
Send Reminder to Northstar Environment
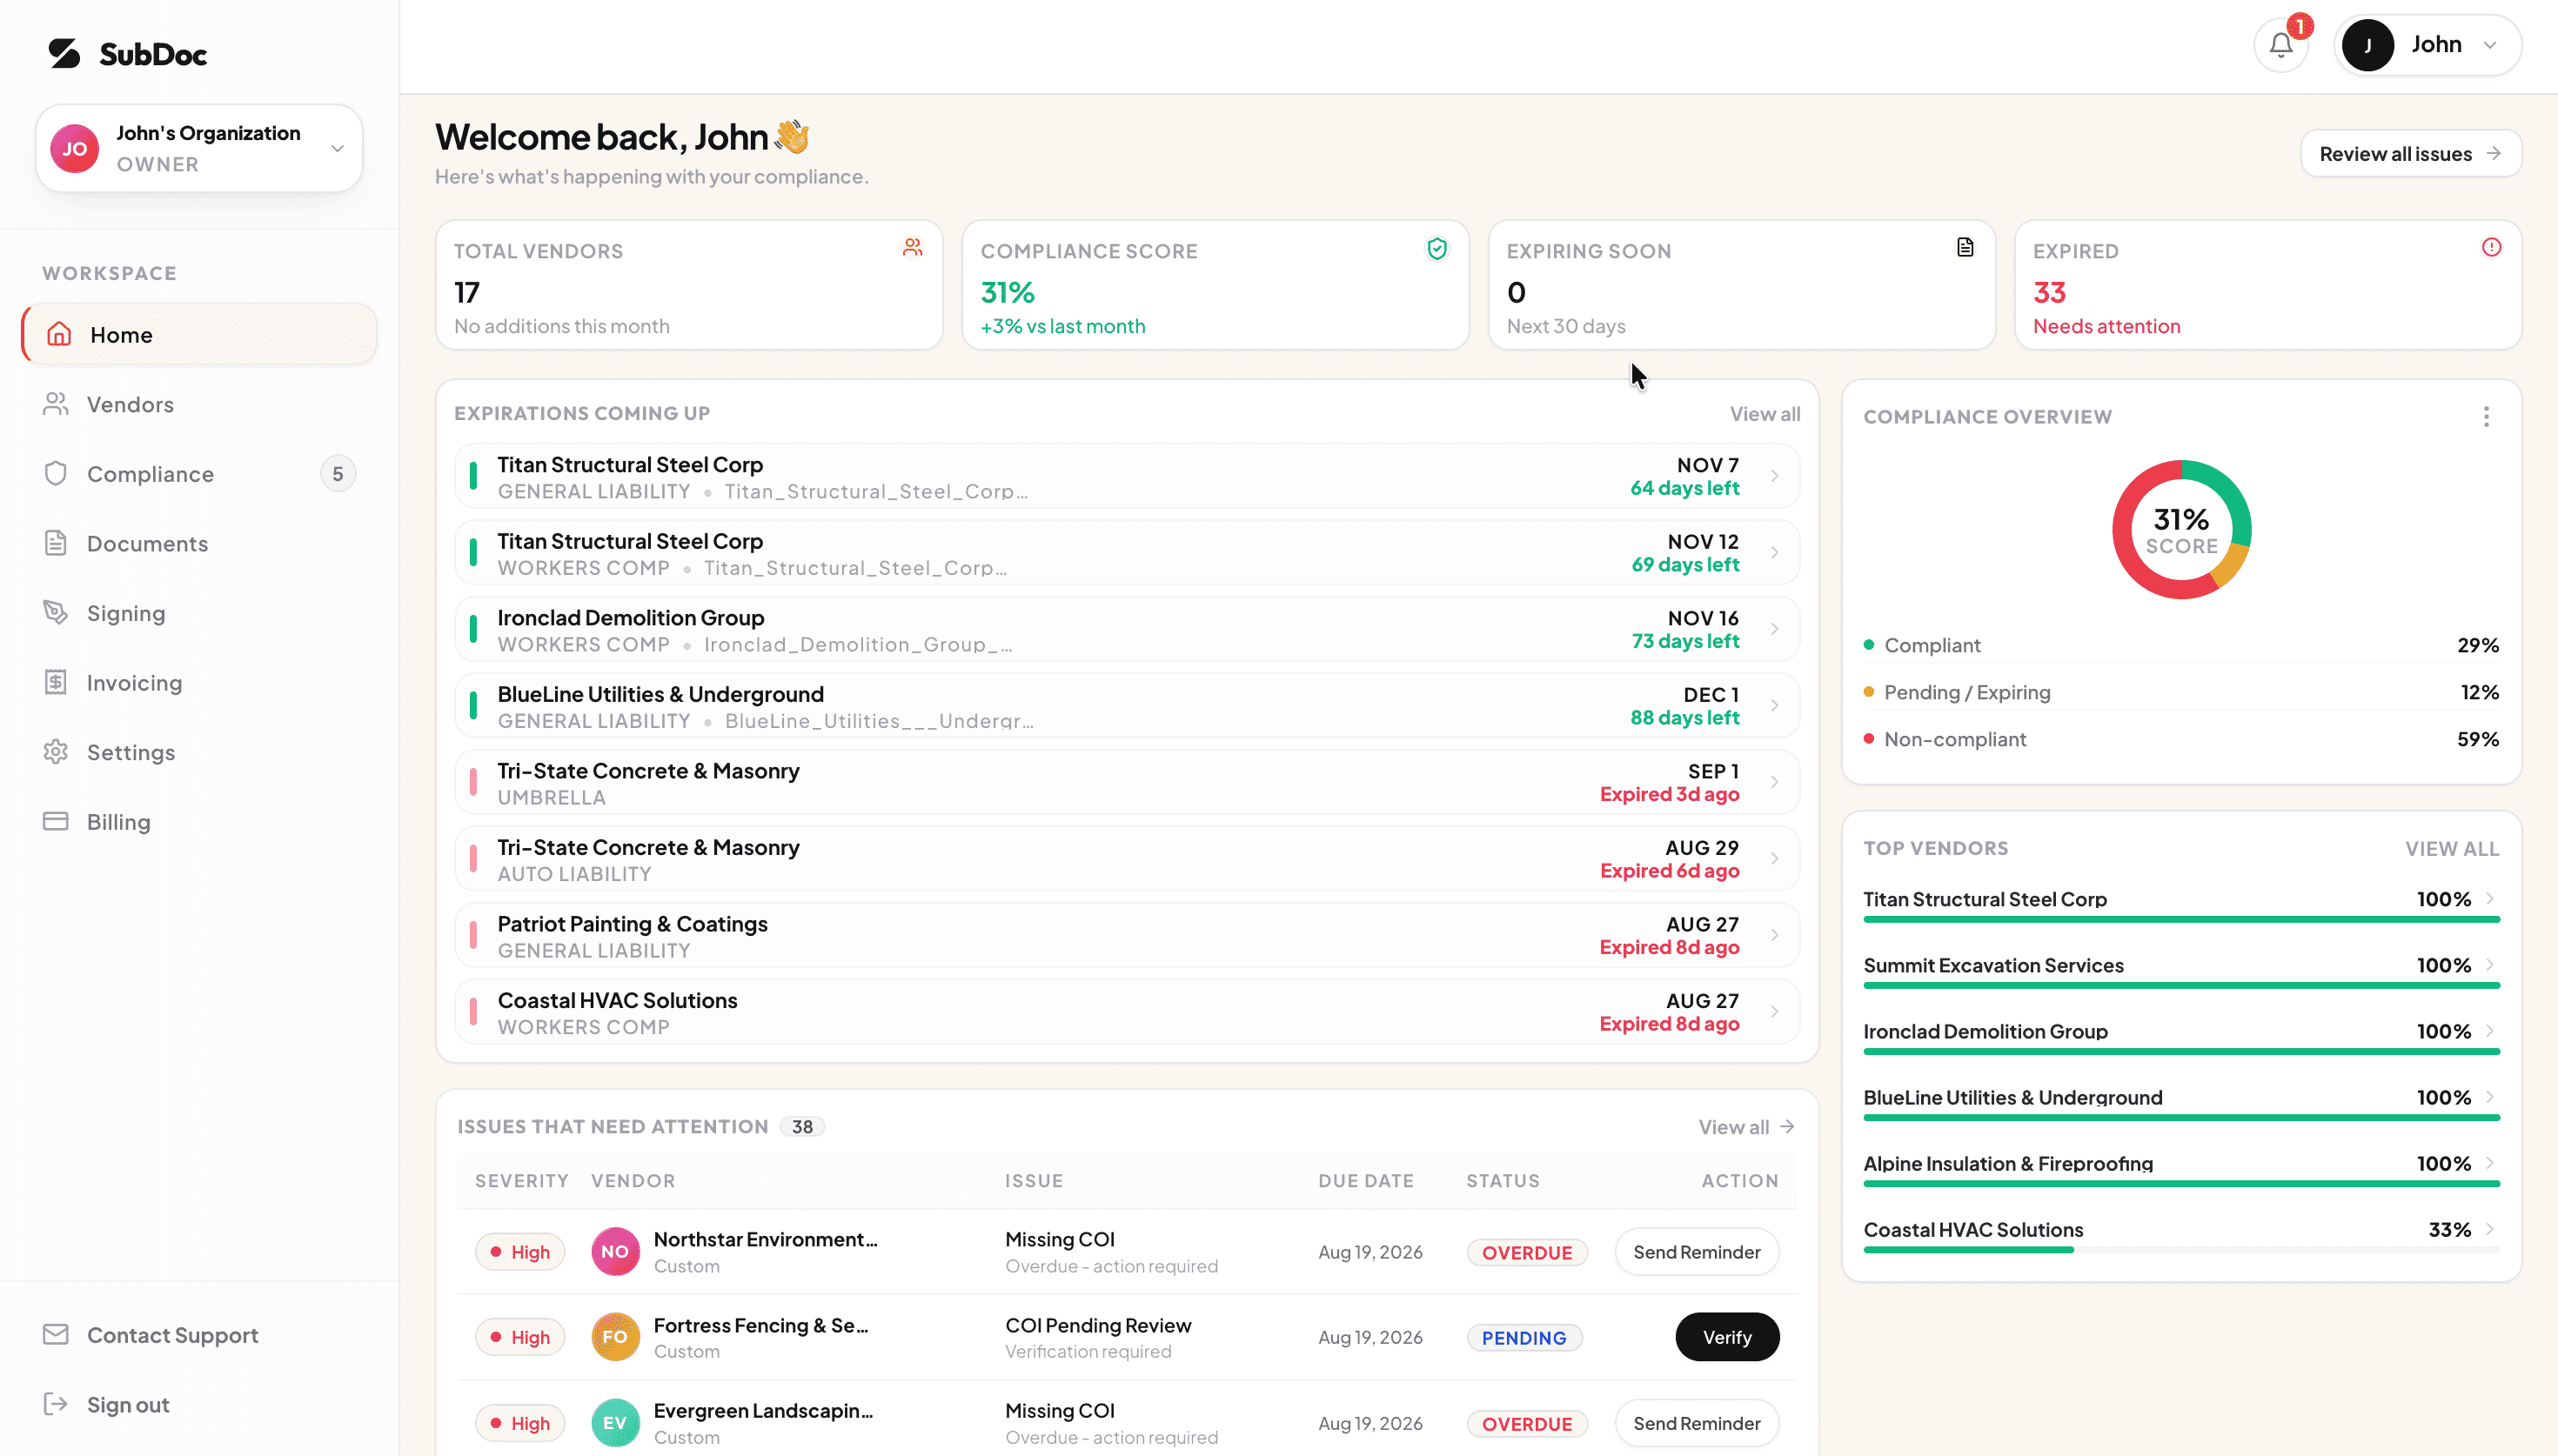pyautogui.click(x=1696, y=1251)
